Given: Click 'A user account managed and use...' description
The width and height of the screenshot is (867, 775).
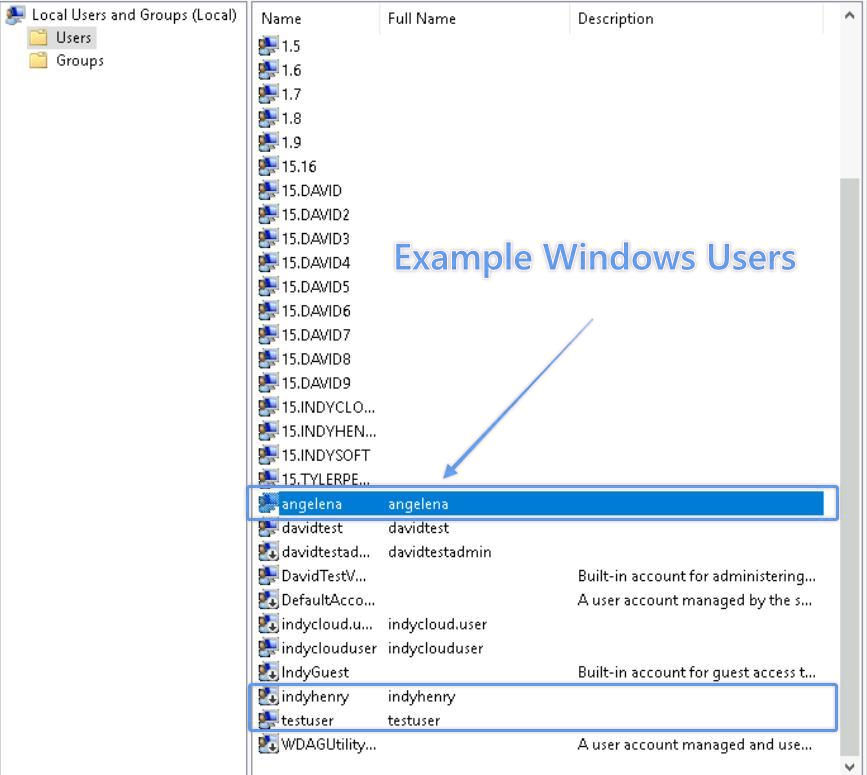Looking at the screenshot, I should tap(694, 745).
